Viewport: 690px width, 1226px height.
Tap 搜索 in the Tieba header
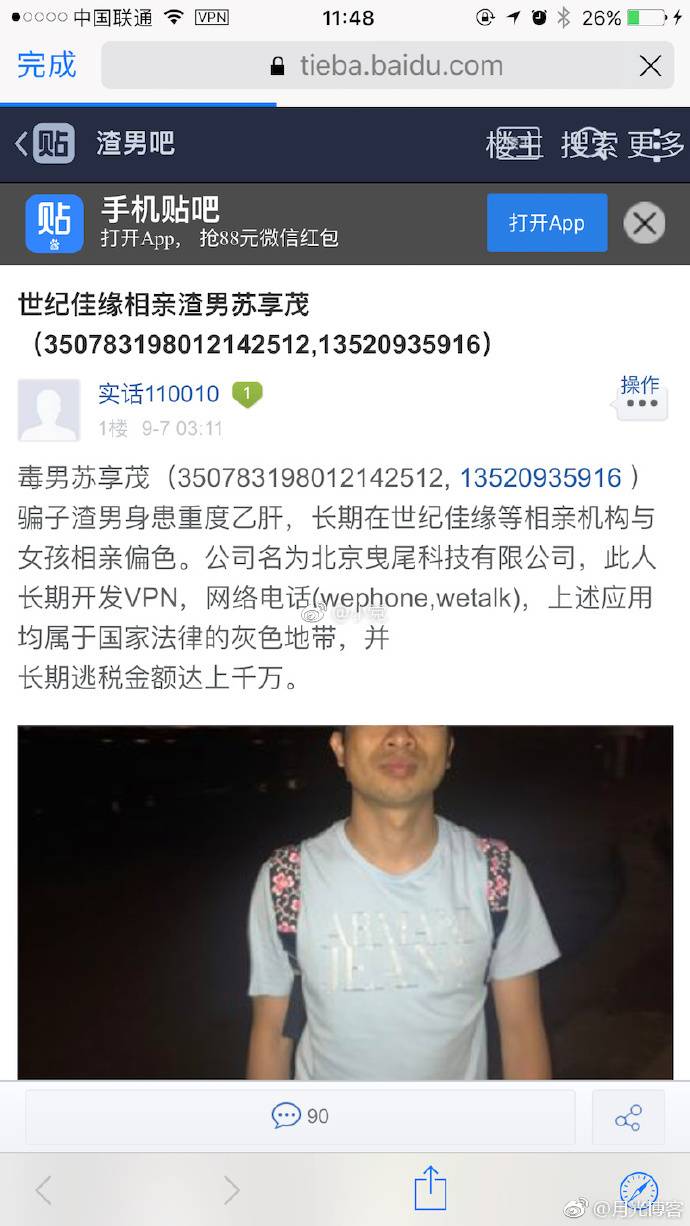coord(589,144)
